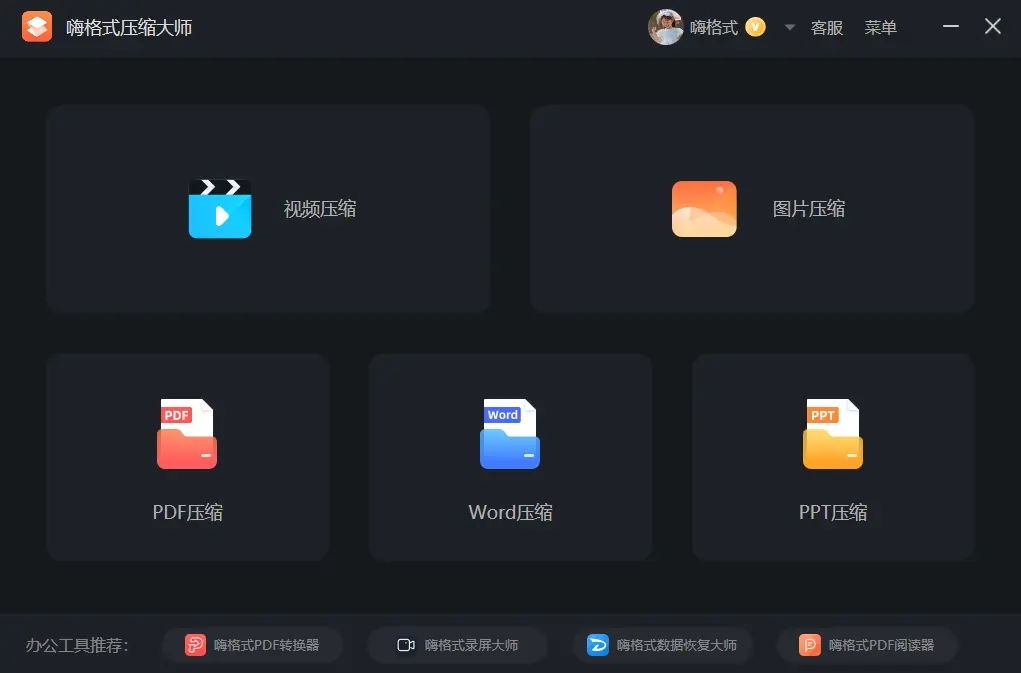Launch 嗨格式录屏大师 from recommended tools
This screenshot has height=673, width=1021.
pos(457,645)
